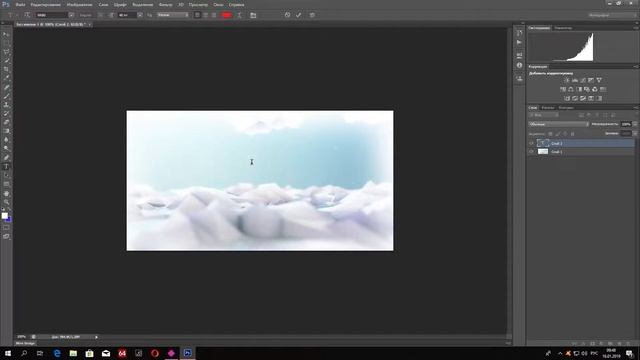Commit current text edits with checkmark
Screen dimensions: 640x360
(299, 15)
